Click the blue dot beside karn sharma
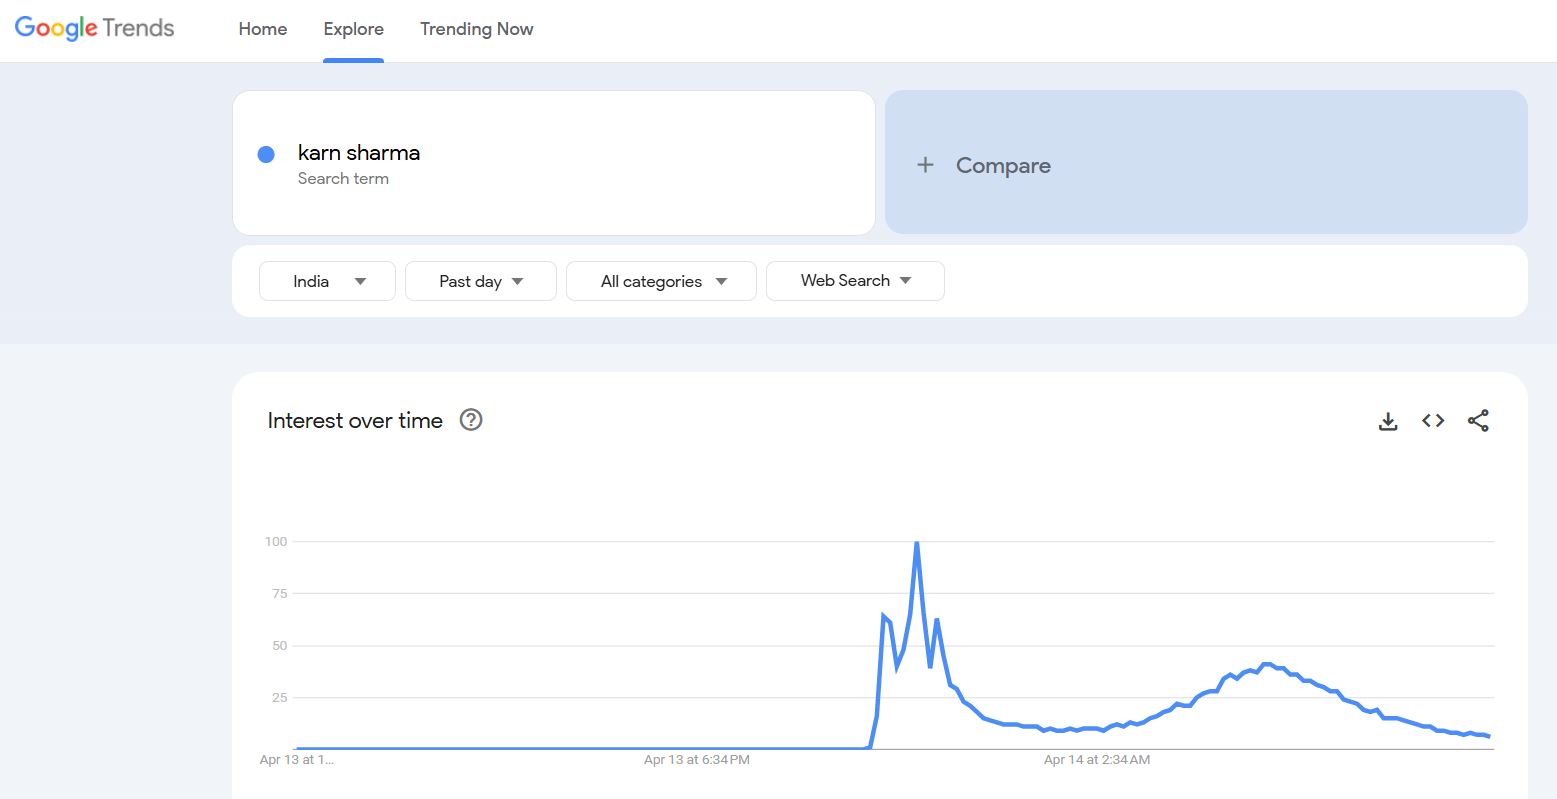 pyautogui.click(x=266, y=154)
